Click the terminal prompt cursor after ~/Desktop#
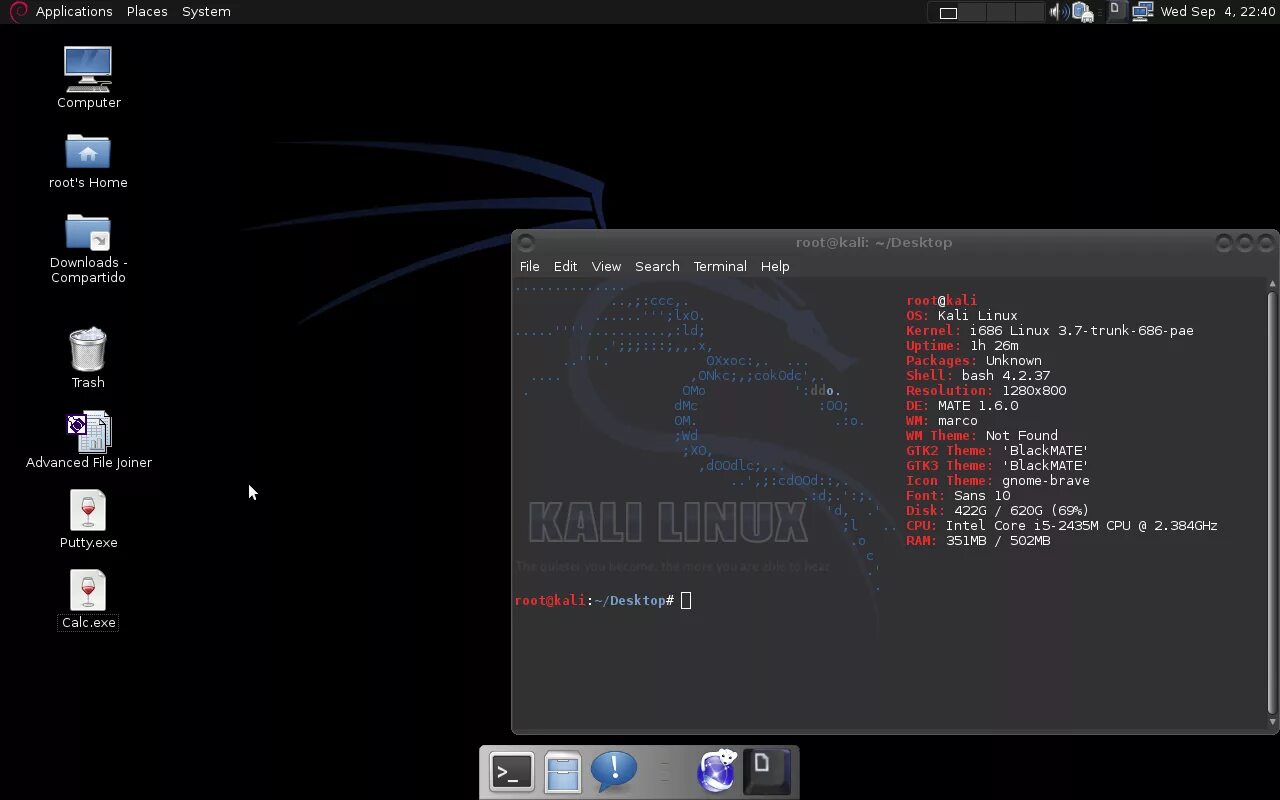1280x800 pixels. point(686,600)
